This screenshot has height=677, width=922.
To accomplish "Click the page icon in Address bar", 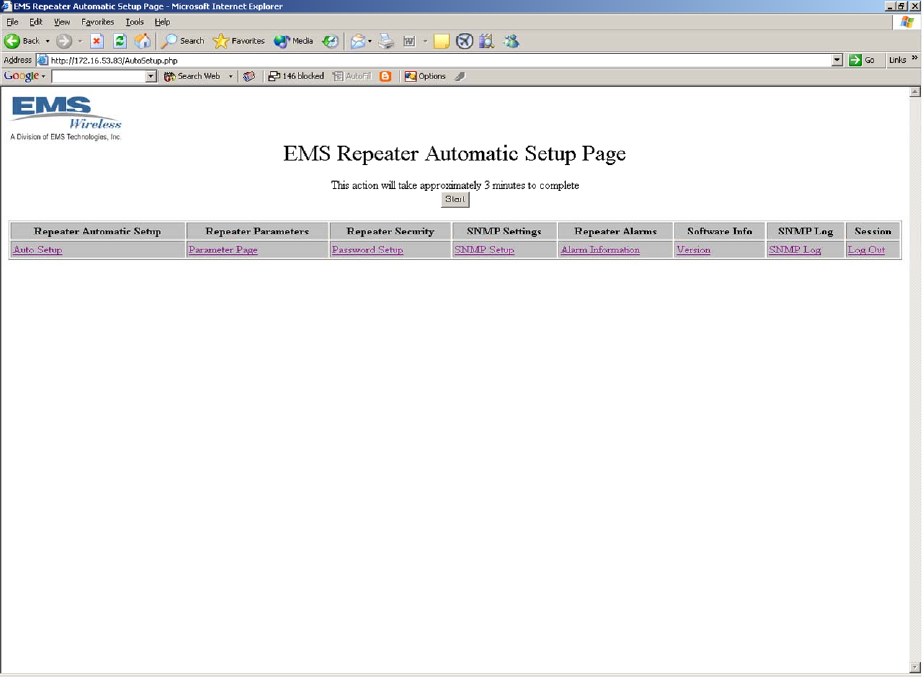I will [42, 60].
